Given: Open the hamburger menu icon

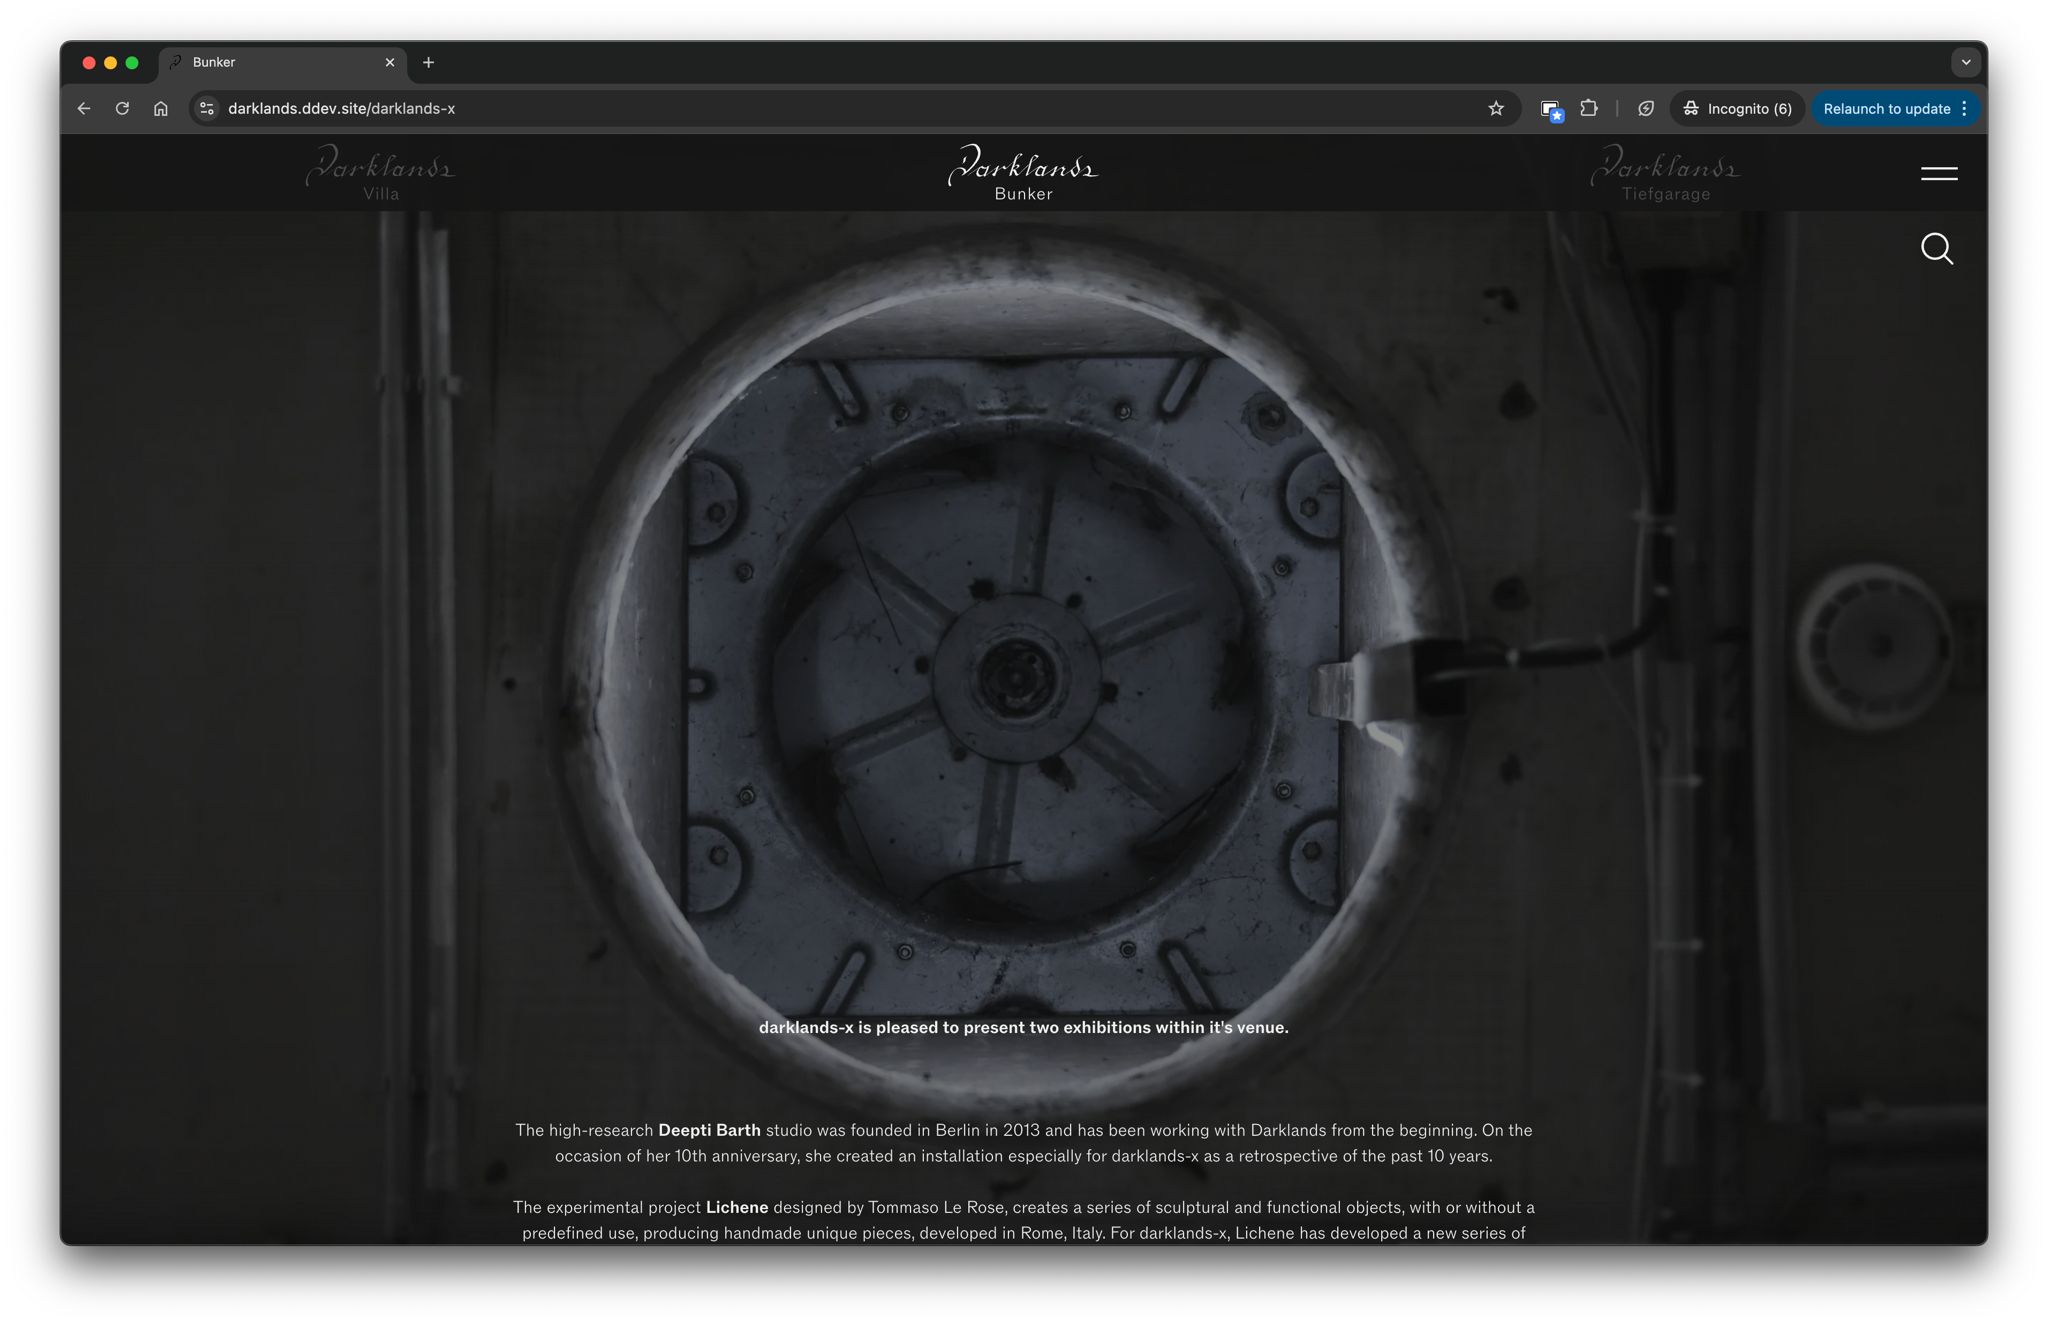Looking at the screenshot, I should tap(1938, 174).
